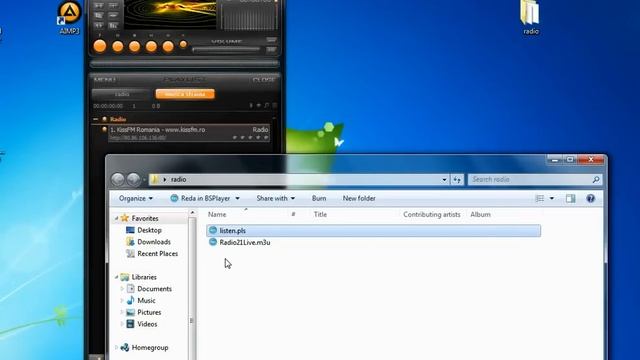Sort by Contributing artists column

coord(431,214)
